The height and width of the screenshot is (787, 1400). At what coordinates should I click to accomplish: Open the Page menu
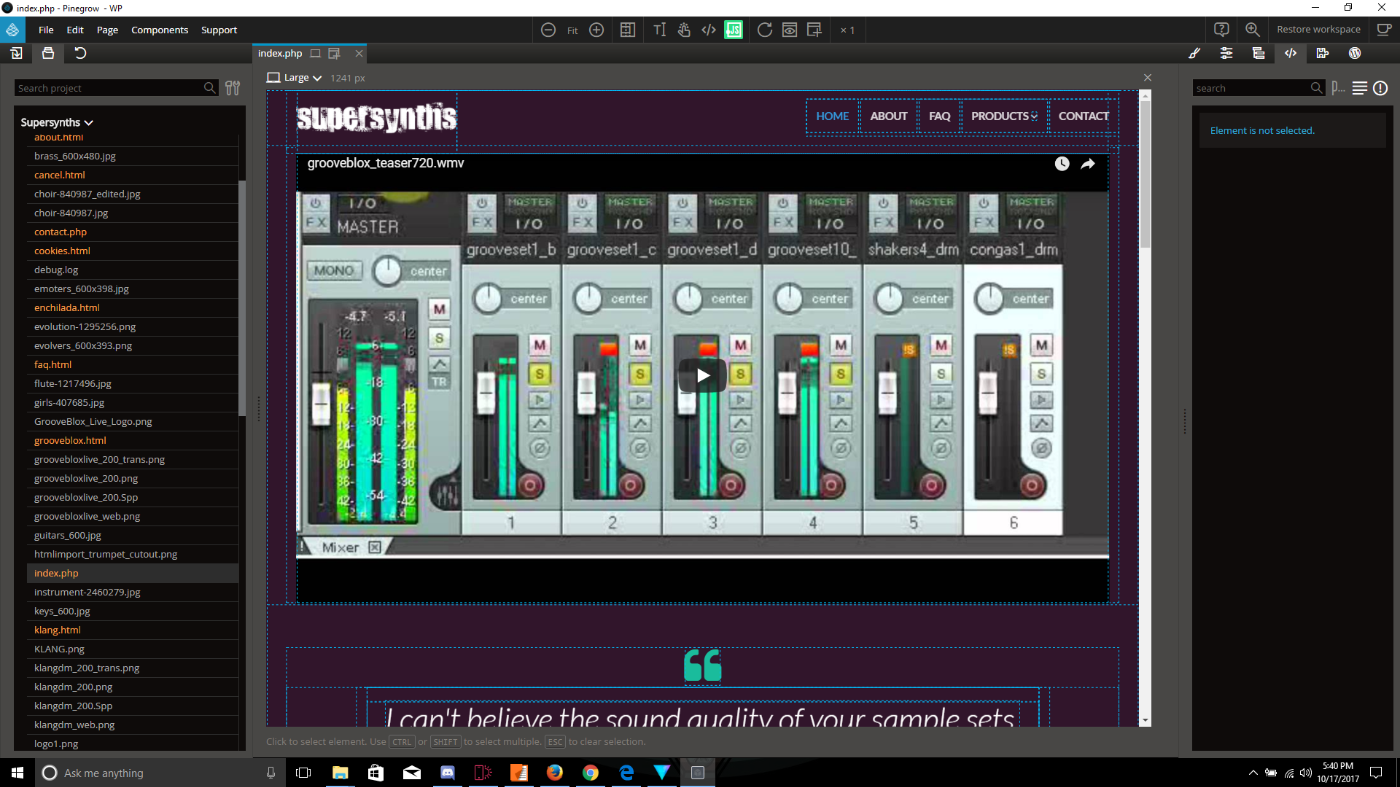point(107,30)
